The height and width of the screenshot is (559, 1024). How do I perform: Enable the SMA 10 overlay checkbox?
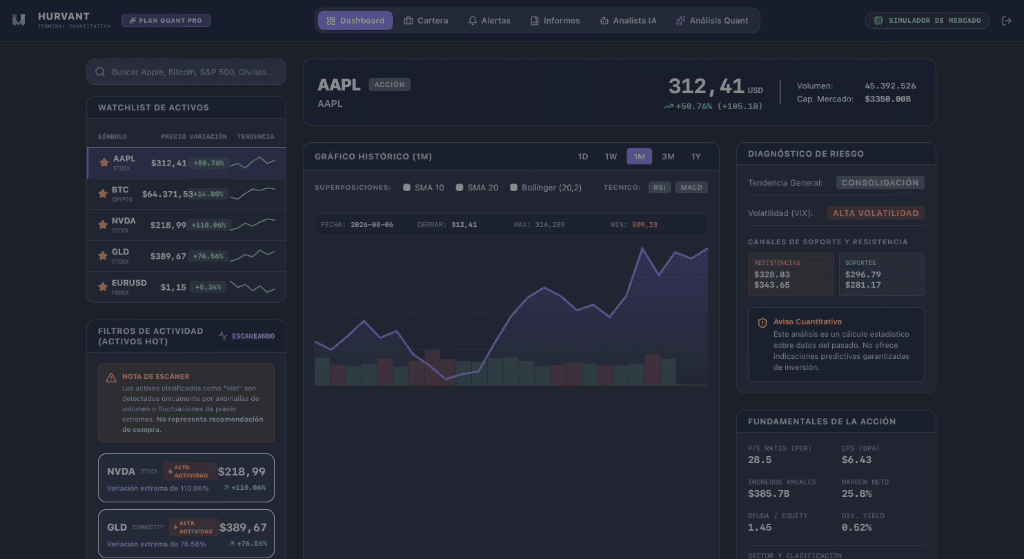tap(407, 187)
